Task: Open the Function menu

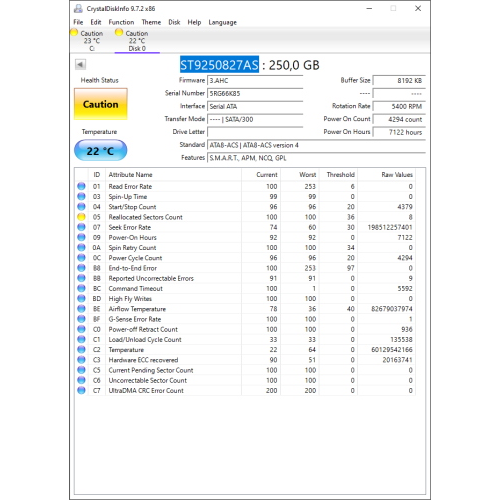Action: click(121, 22)
